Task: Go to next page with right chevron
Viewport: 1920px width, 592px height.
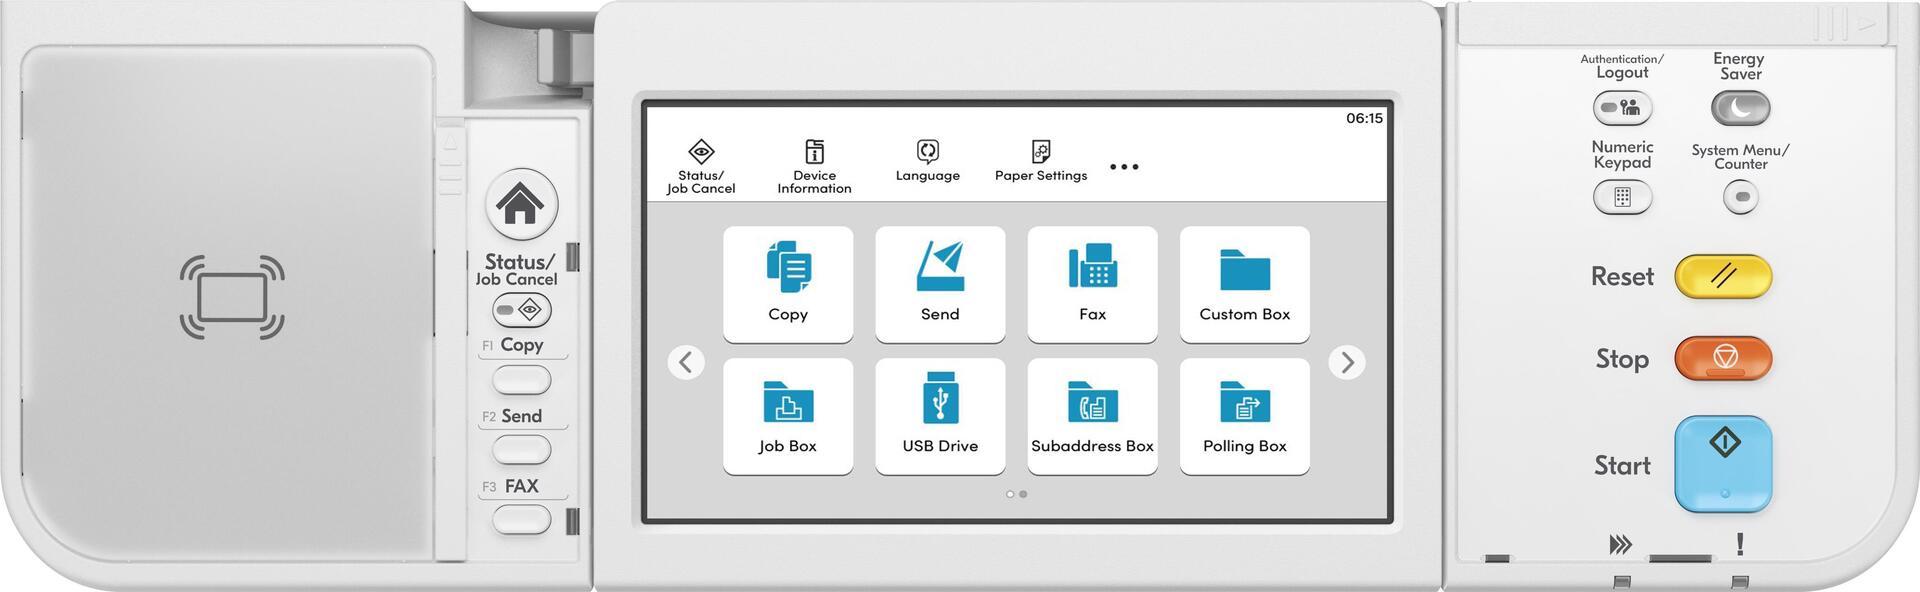Action: click(x=1347, y=362)
